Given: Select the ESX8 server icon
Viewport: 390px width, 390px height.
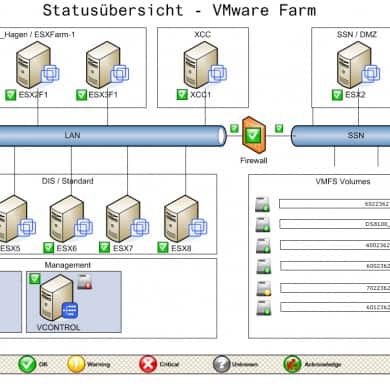Looking at the screenshot, I should point(186,219).
